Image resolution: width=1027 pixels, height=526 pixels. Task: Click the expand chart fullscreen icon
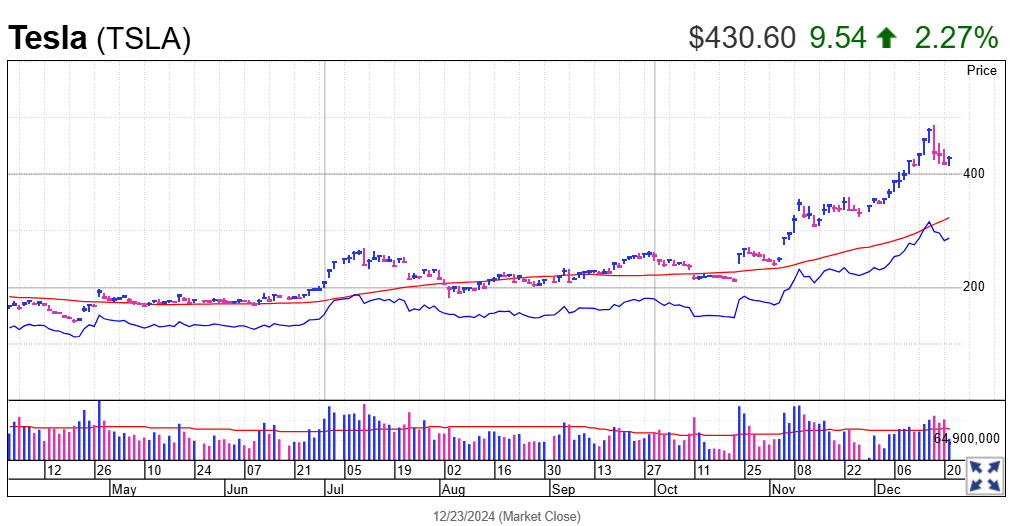tap(986, 476)
